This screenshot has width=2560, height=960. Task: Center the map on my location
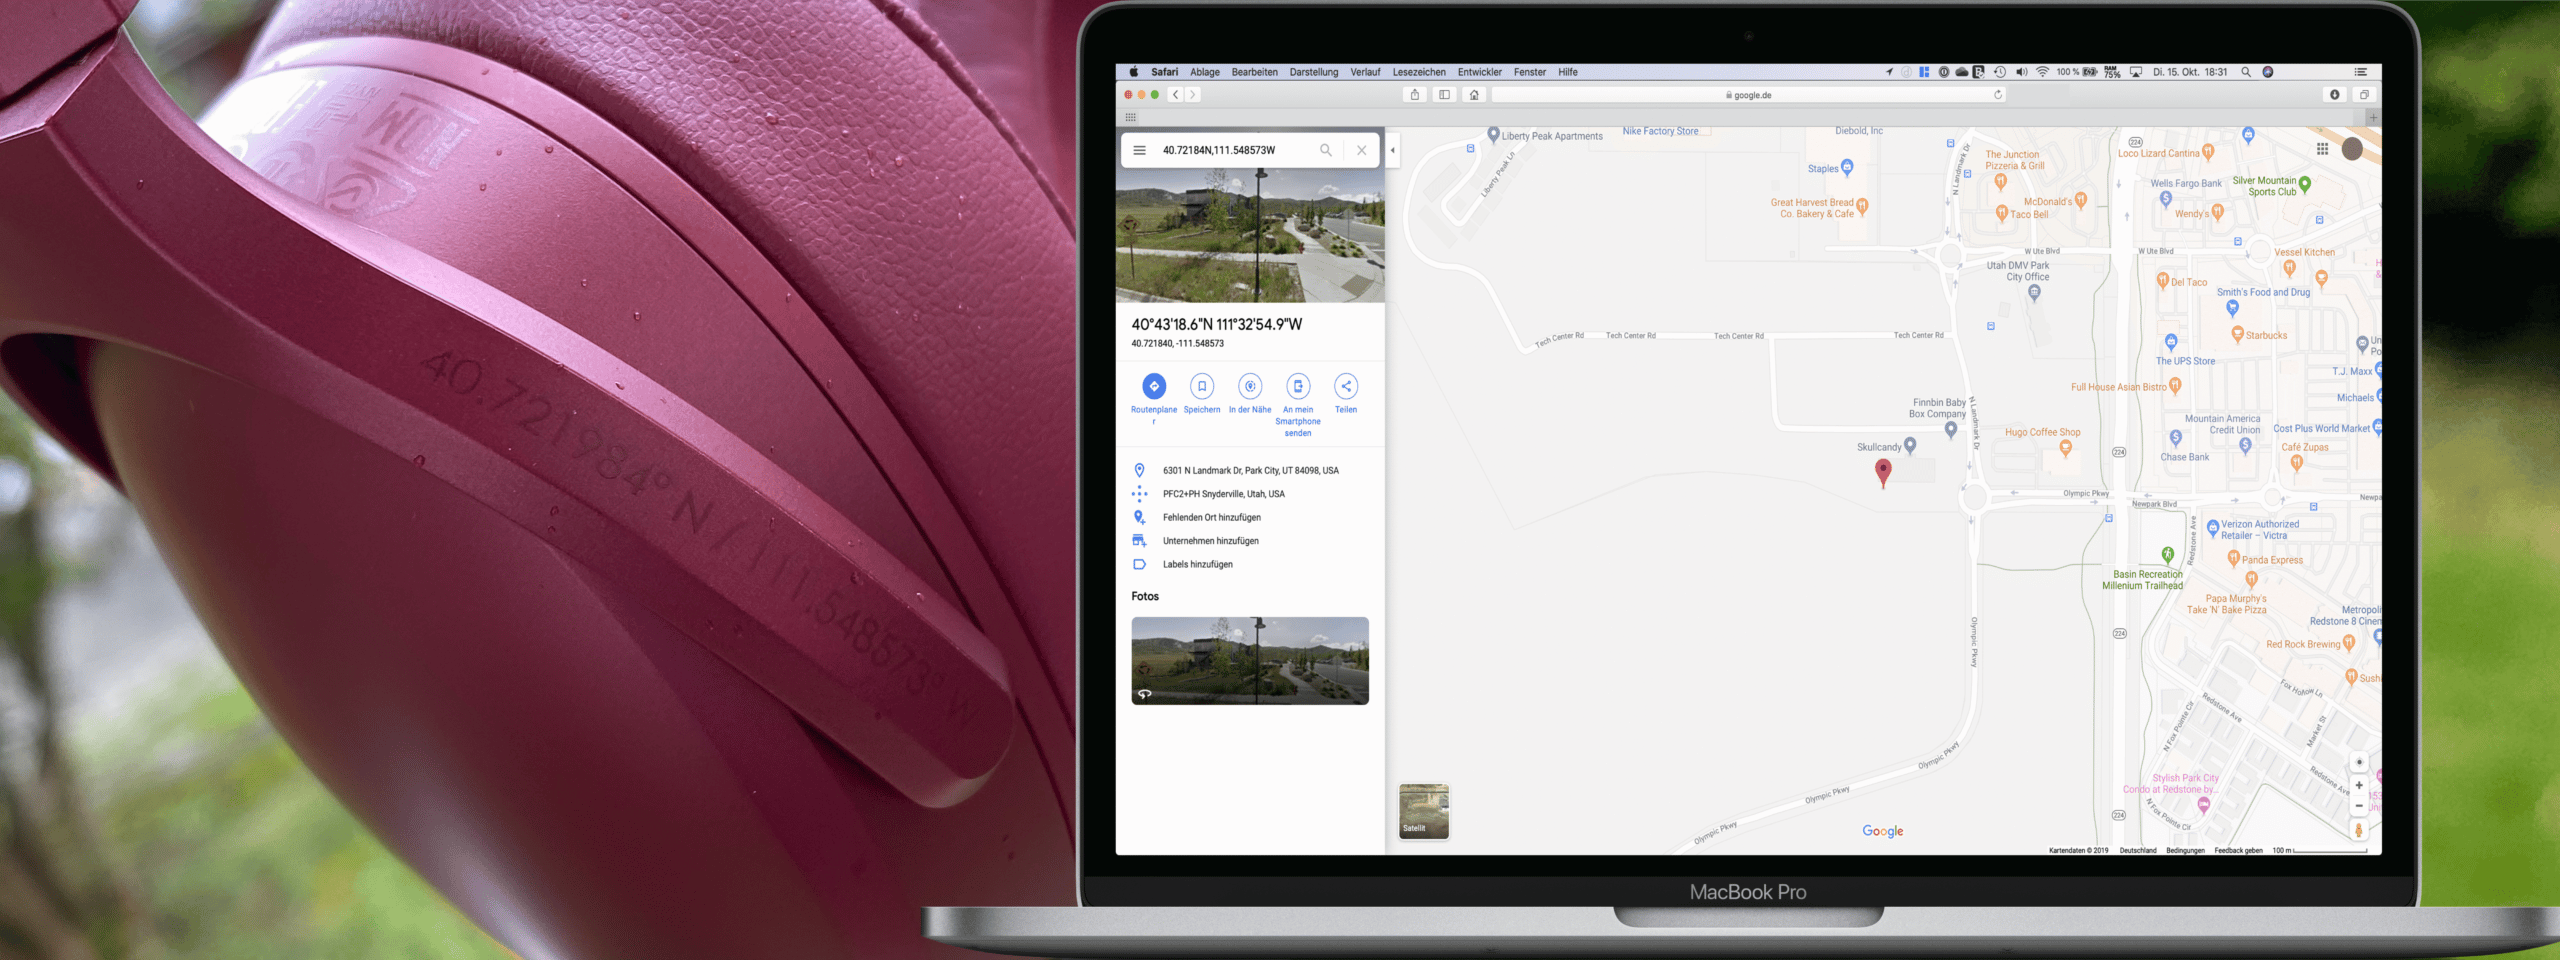tap(2358, 762)
